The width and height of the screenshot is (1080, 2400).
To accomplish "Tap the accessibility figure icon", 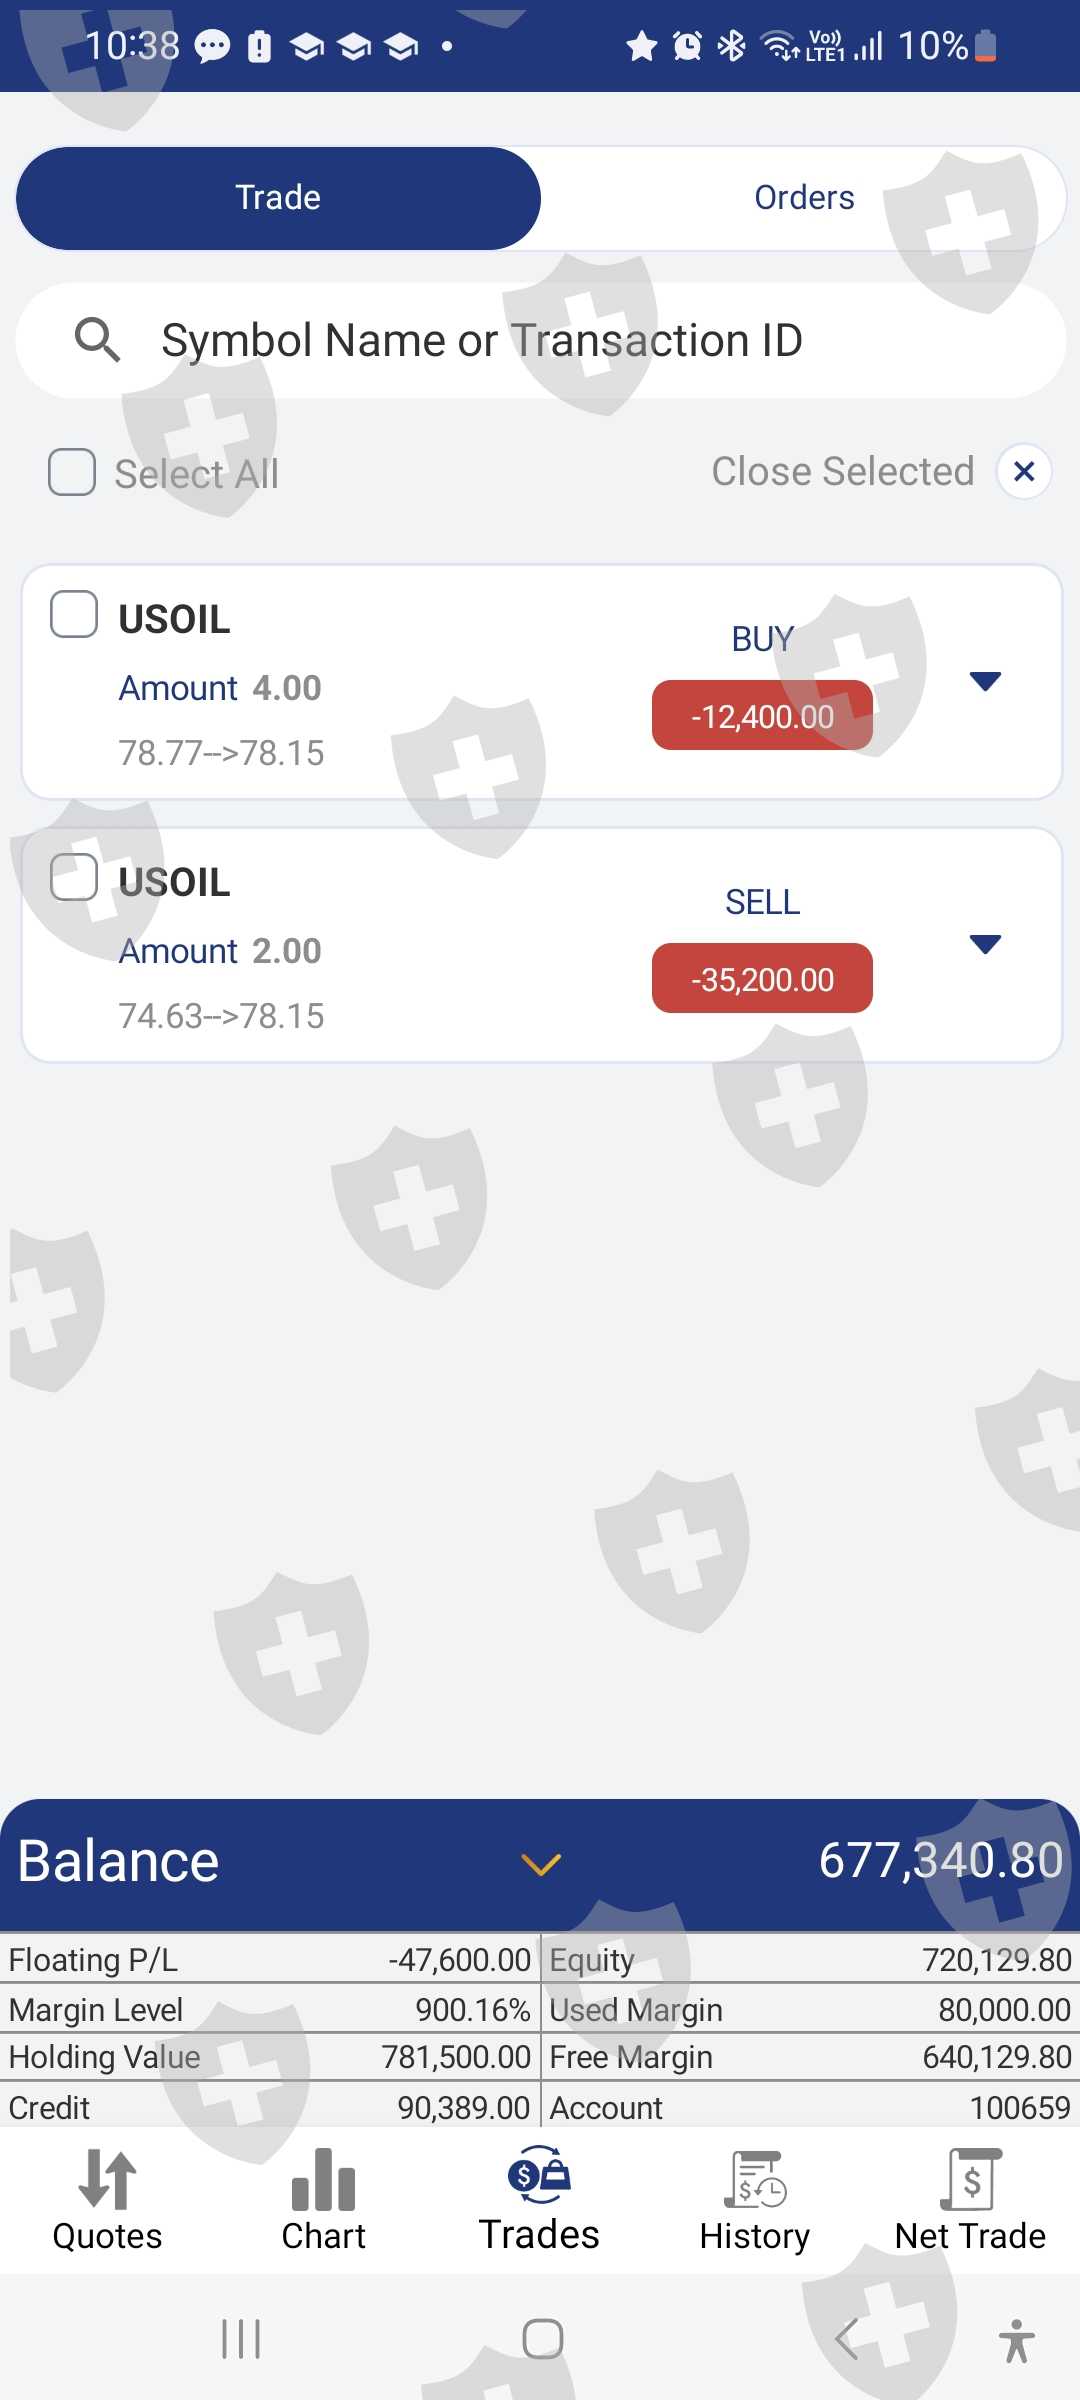I will coord(1016,2340).
